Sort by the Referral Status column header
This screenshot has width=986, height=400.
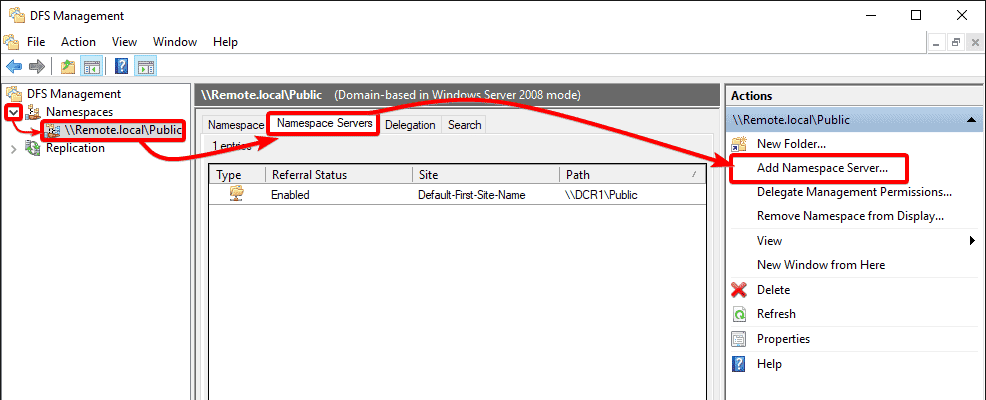coord(338,175)
